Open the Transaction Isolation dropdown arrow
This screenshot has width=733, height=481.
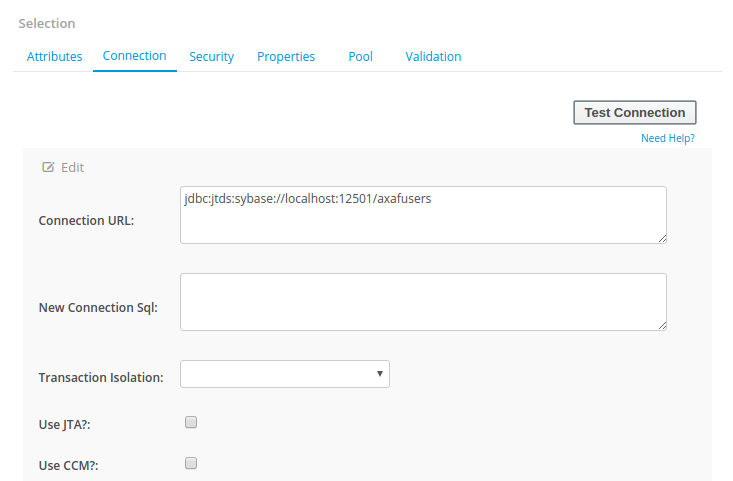tap(380, 373)
